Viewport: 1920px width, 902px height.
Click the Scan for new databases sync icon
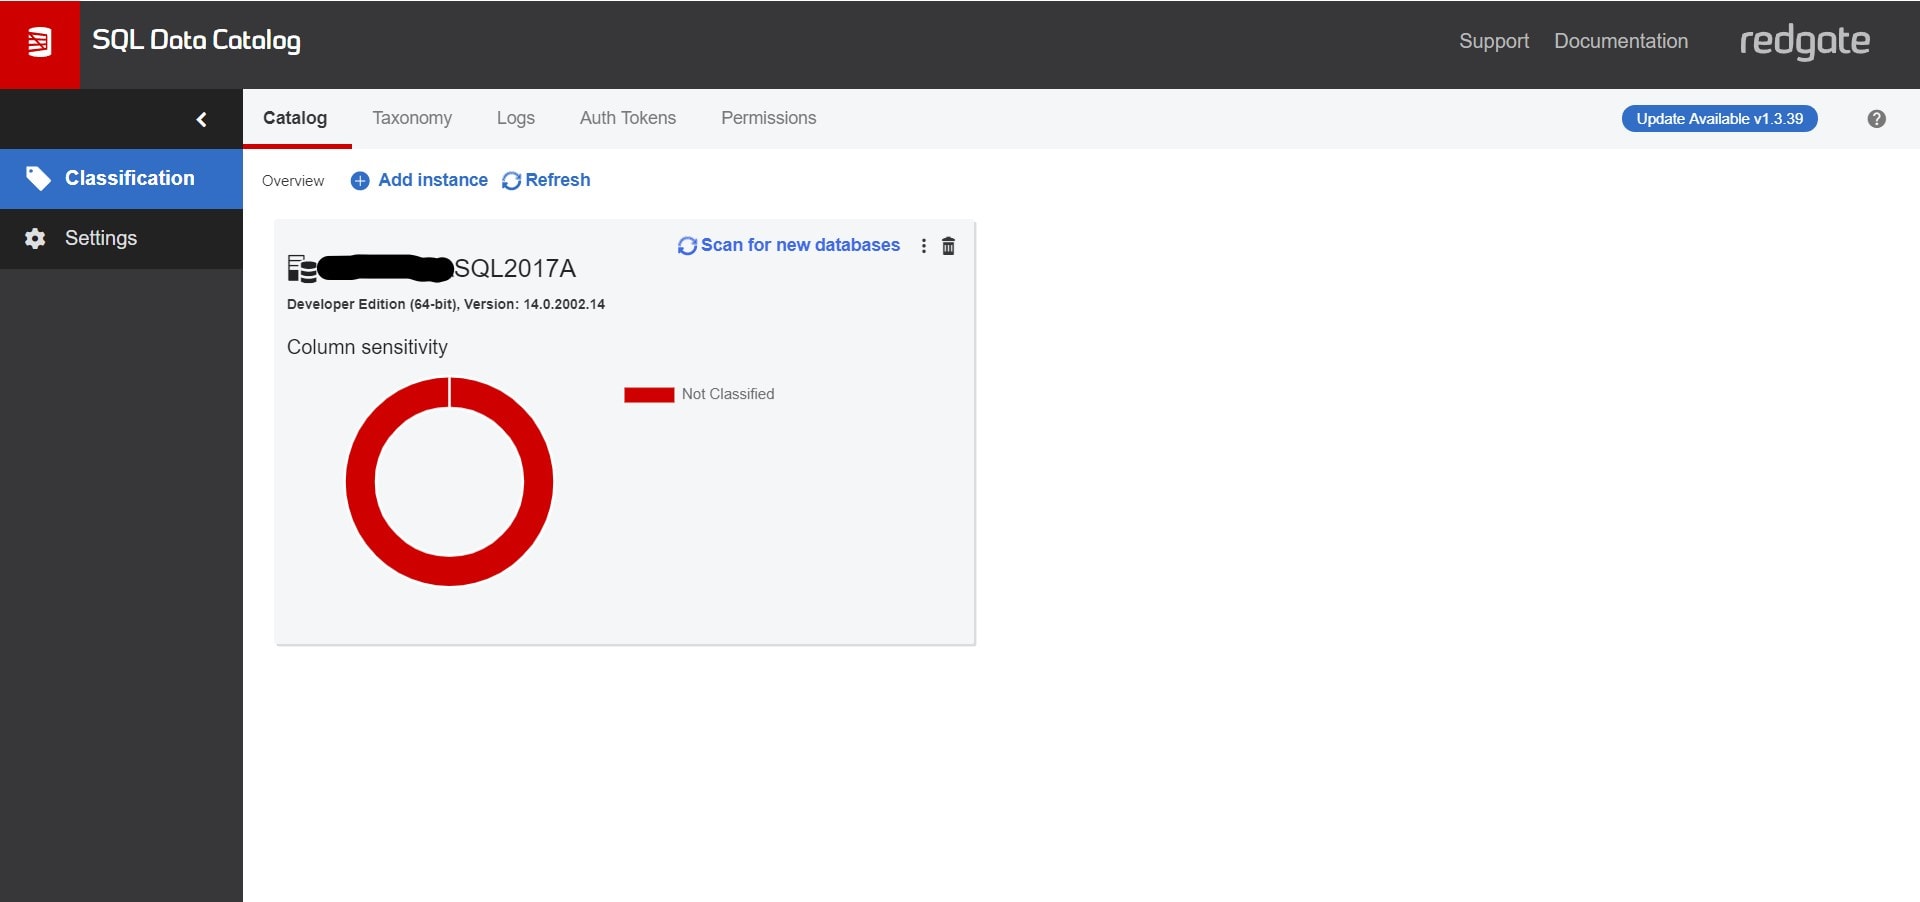point(687,246)
